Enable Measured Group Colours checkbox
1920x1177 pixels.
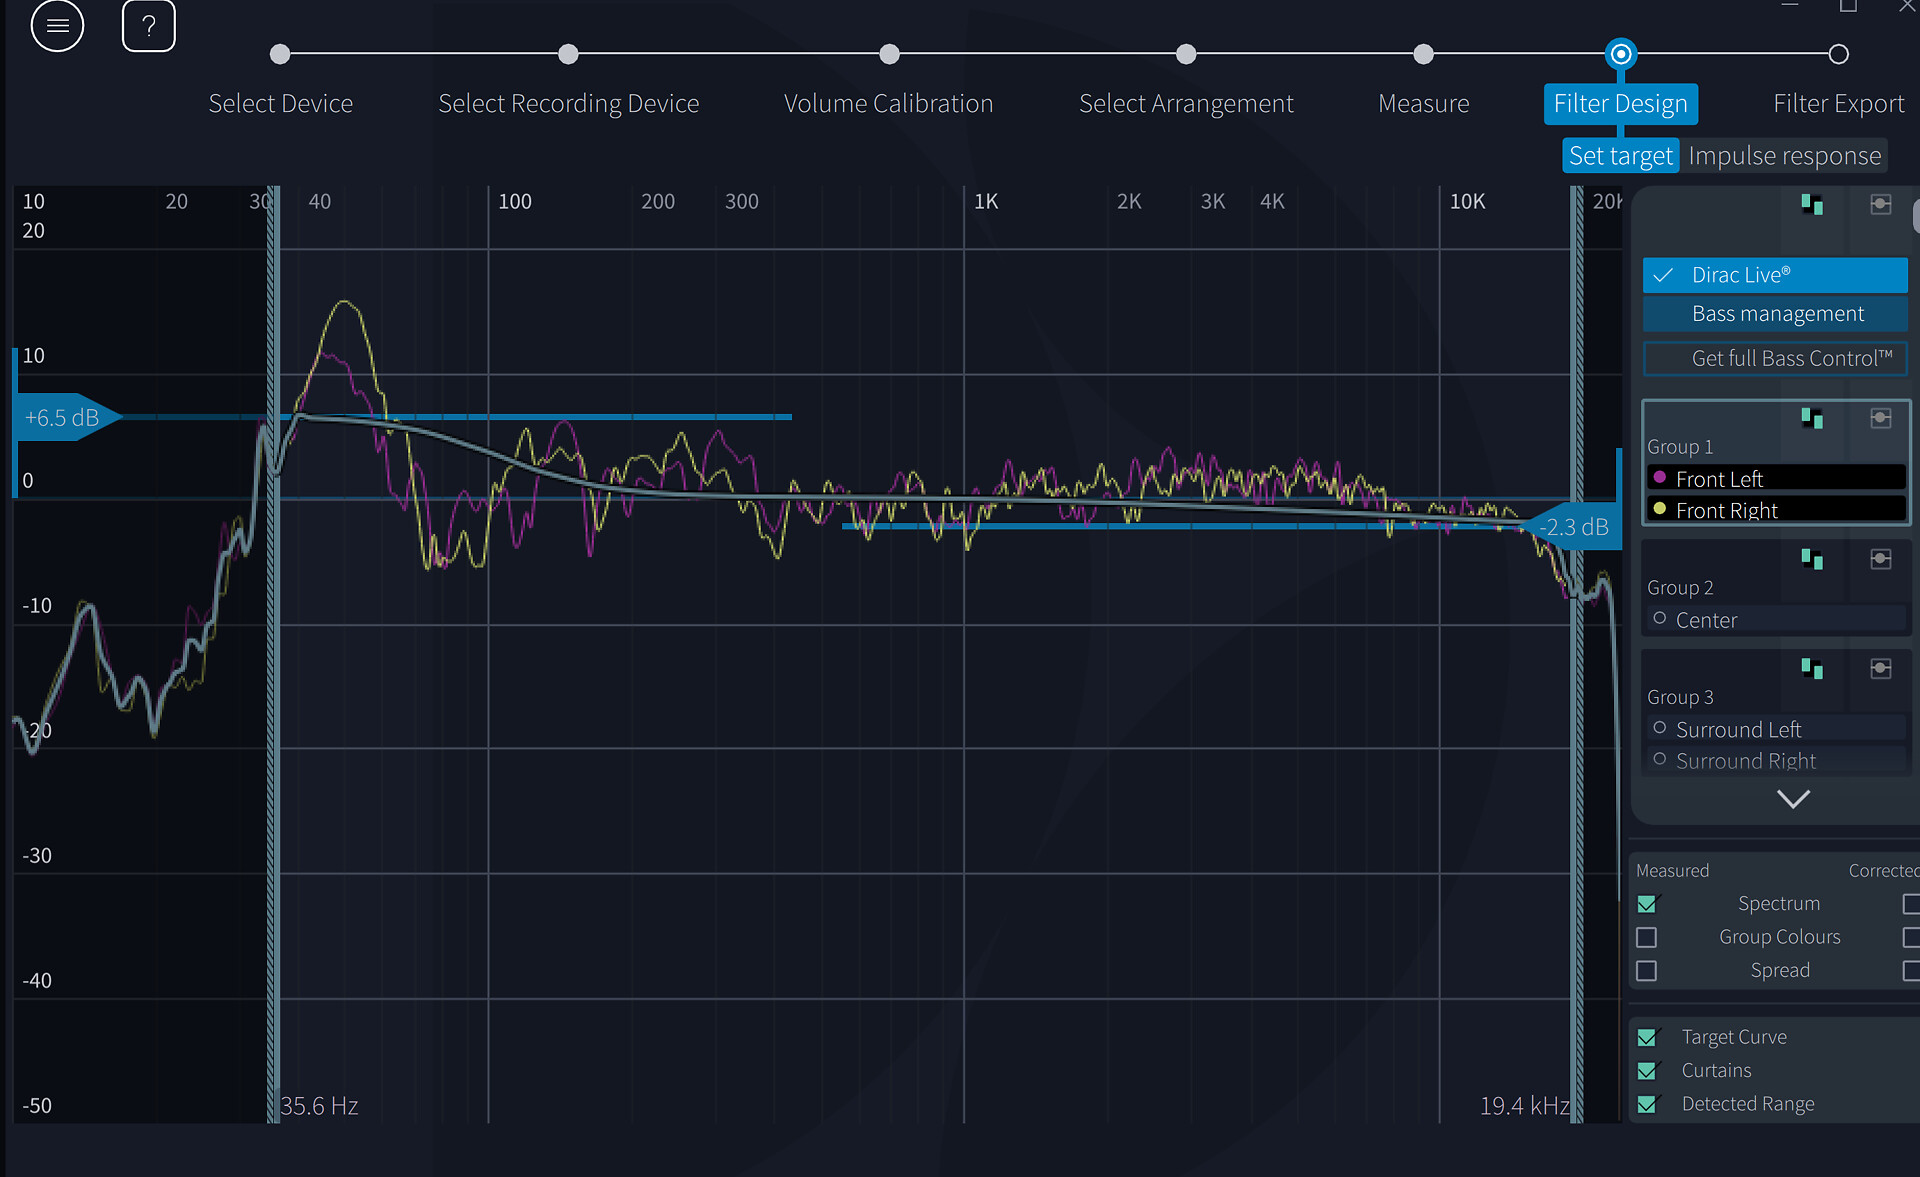(x=1647, y=938)
